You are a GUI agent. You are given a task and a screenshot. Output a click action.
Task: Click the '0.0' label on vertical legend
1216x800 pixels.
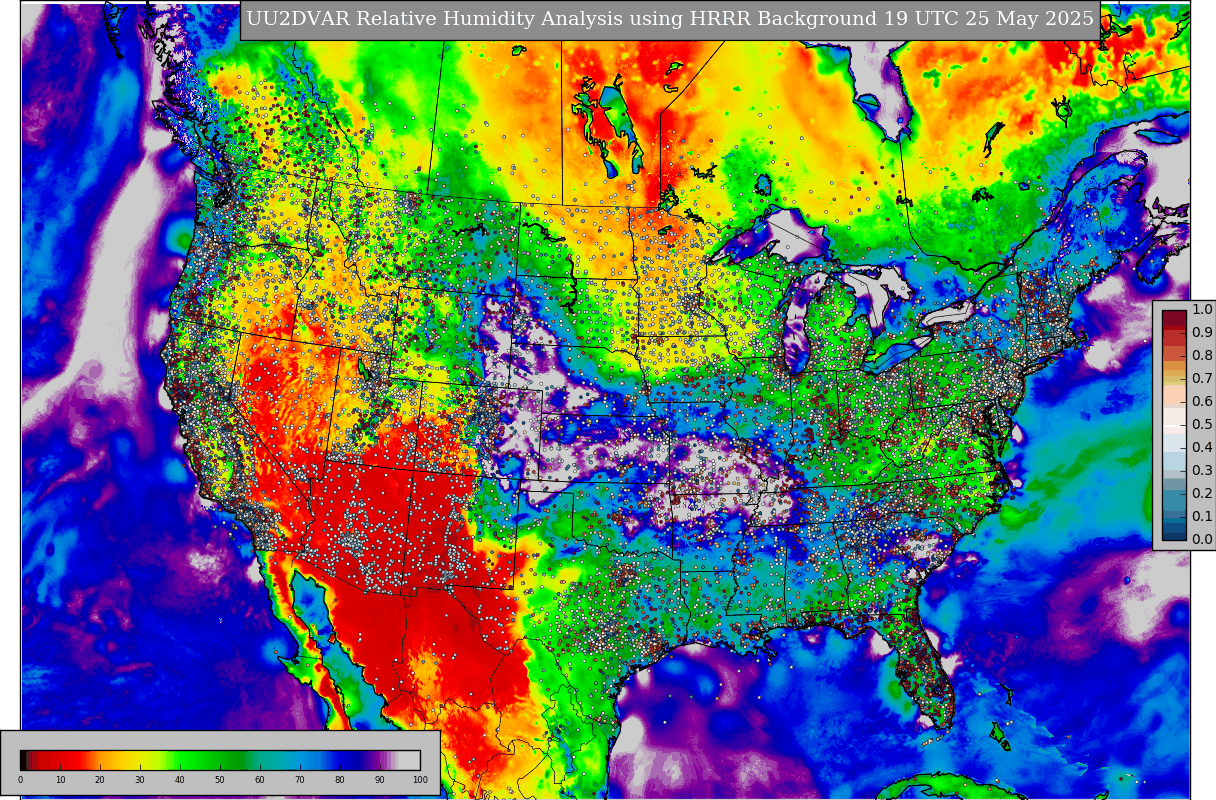coord(1202,540)
